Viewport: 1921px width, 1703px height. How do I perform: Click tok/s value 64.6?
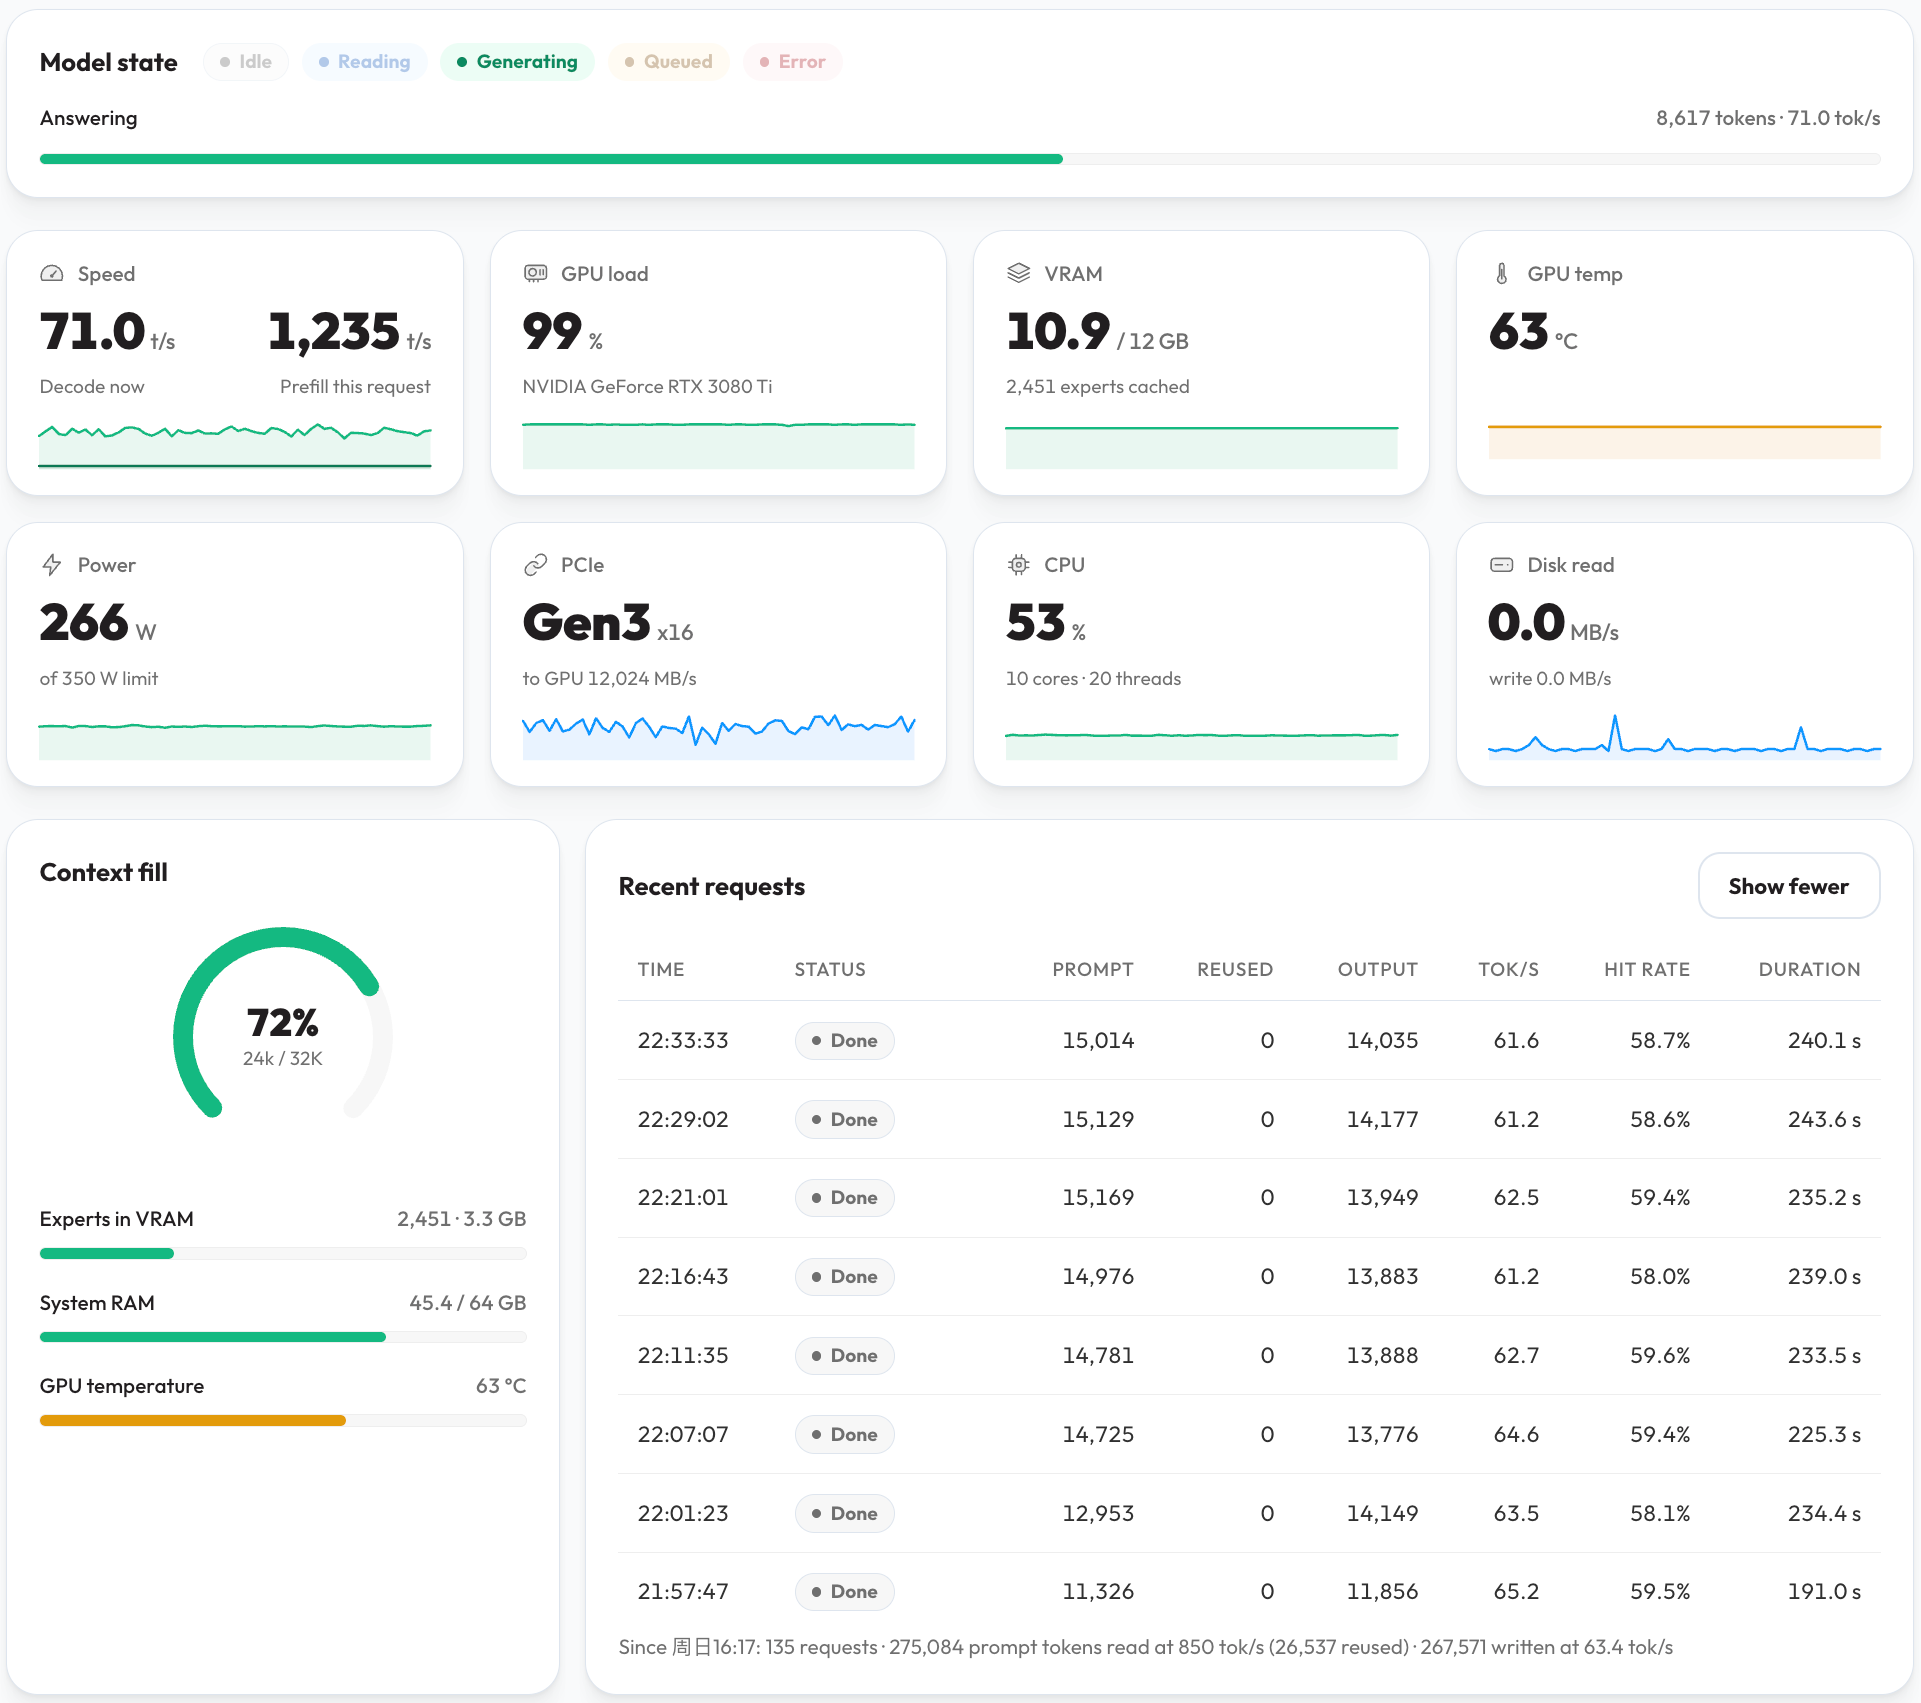pyautogui.click(x=1516, y=1435)
